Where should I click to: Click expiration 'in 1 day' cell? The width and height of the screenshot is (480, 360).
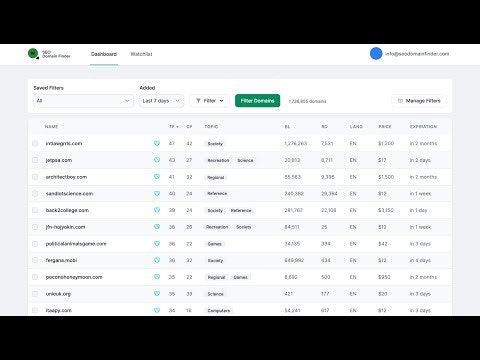point(418,210)
